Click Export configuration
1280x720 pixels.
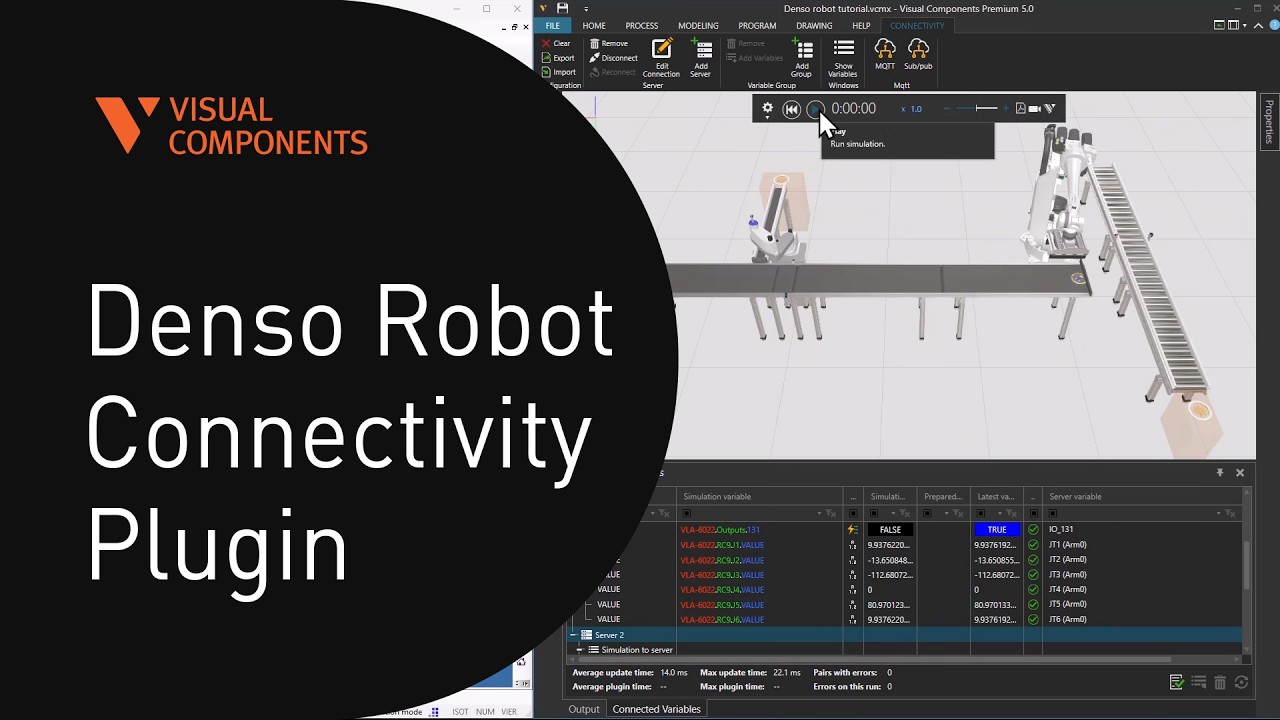[x=558, y=58]
